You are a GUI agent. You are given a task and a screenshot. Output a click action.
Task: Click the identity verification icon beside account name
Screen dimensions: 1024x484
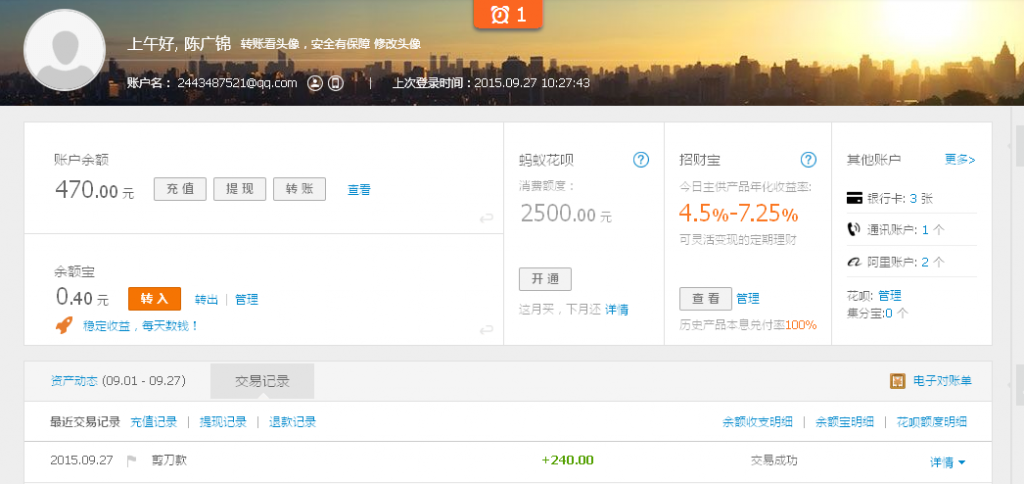point(315,83)
